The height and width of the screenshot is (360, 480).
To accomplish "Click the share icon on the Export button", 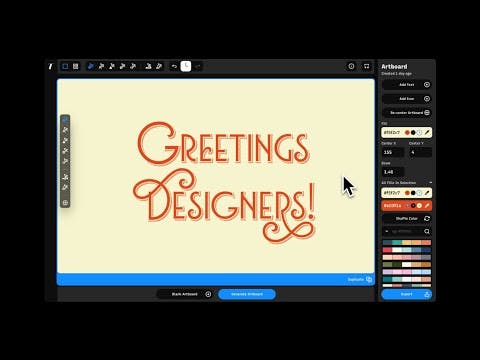I will click(427, 294).
